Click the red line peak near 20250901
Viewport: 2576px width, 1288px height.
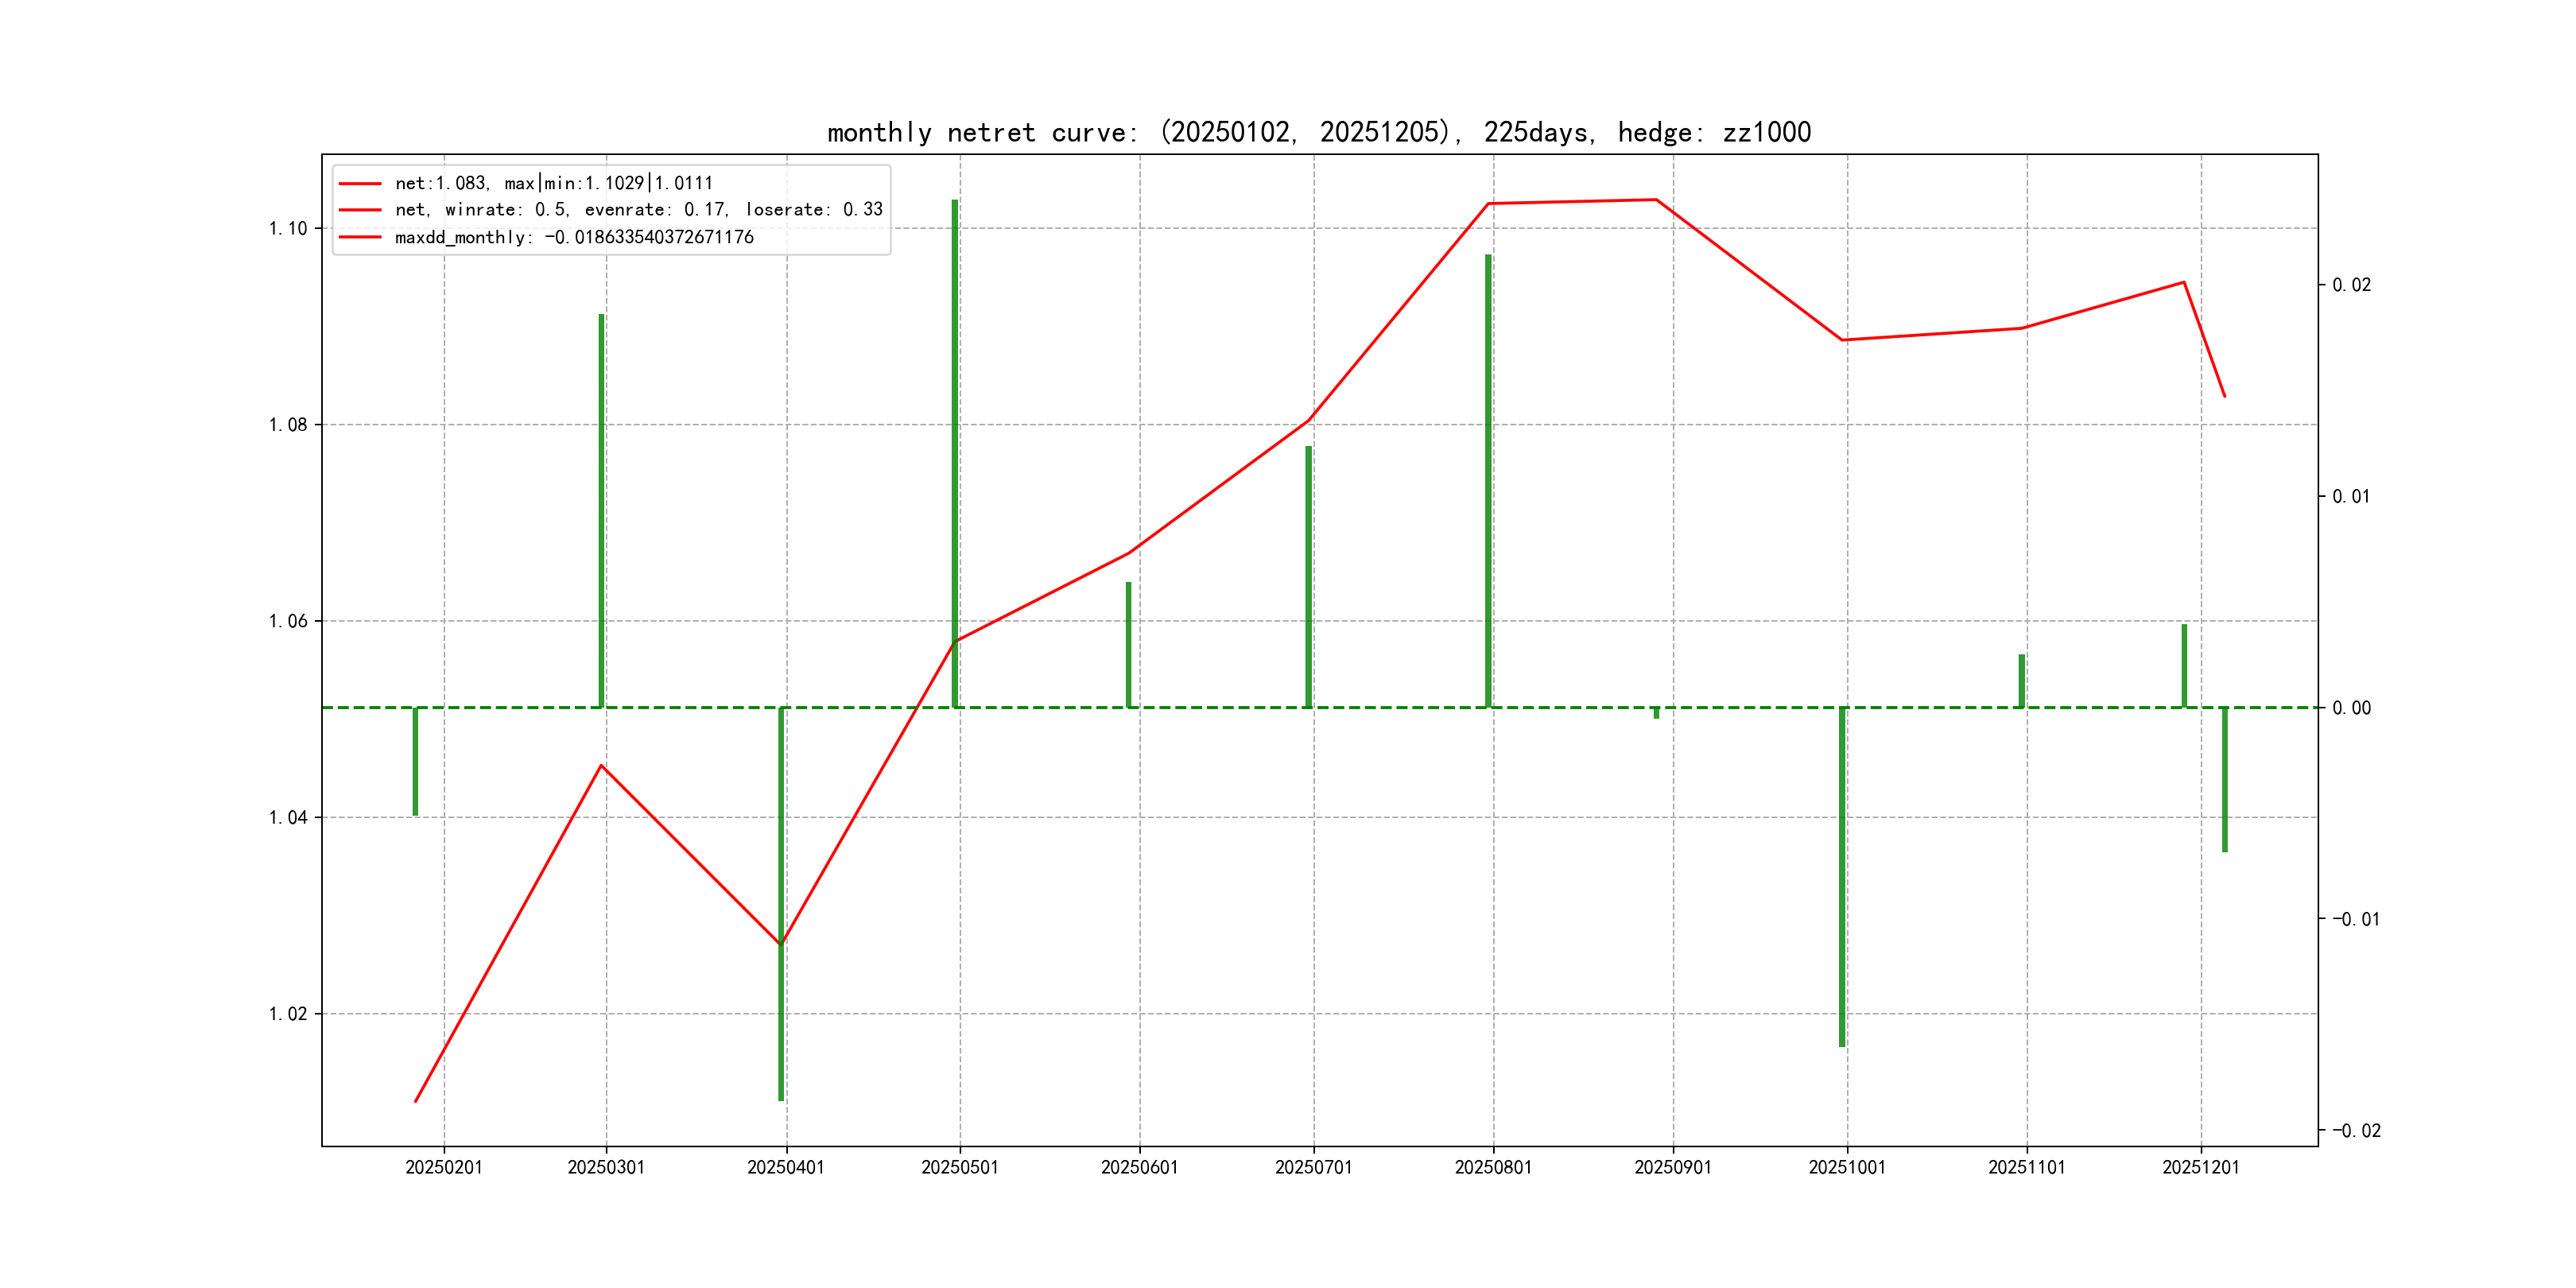pyautogui.click(x=1656, y=200)
